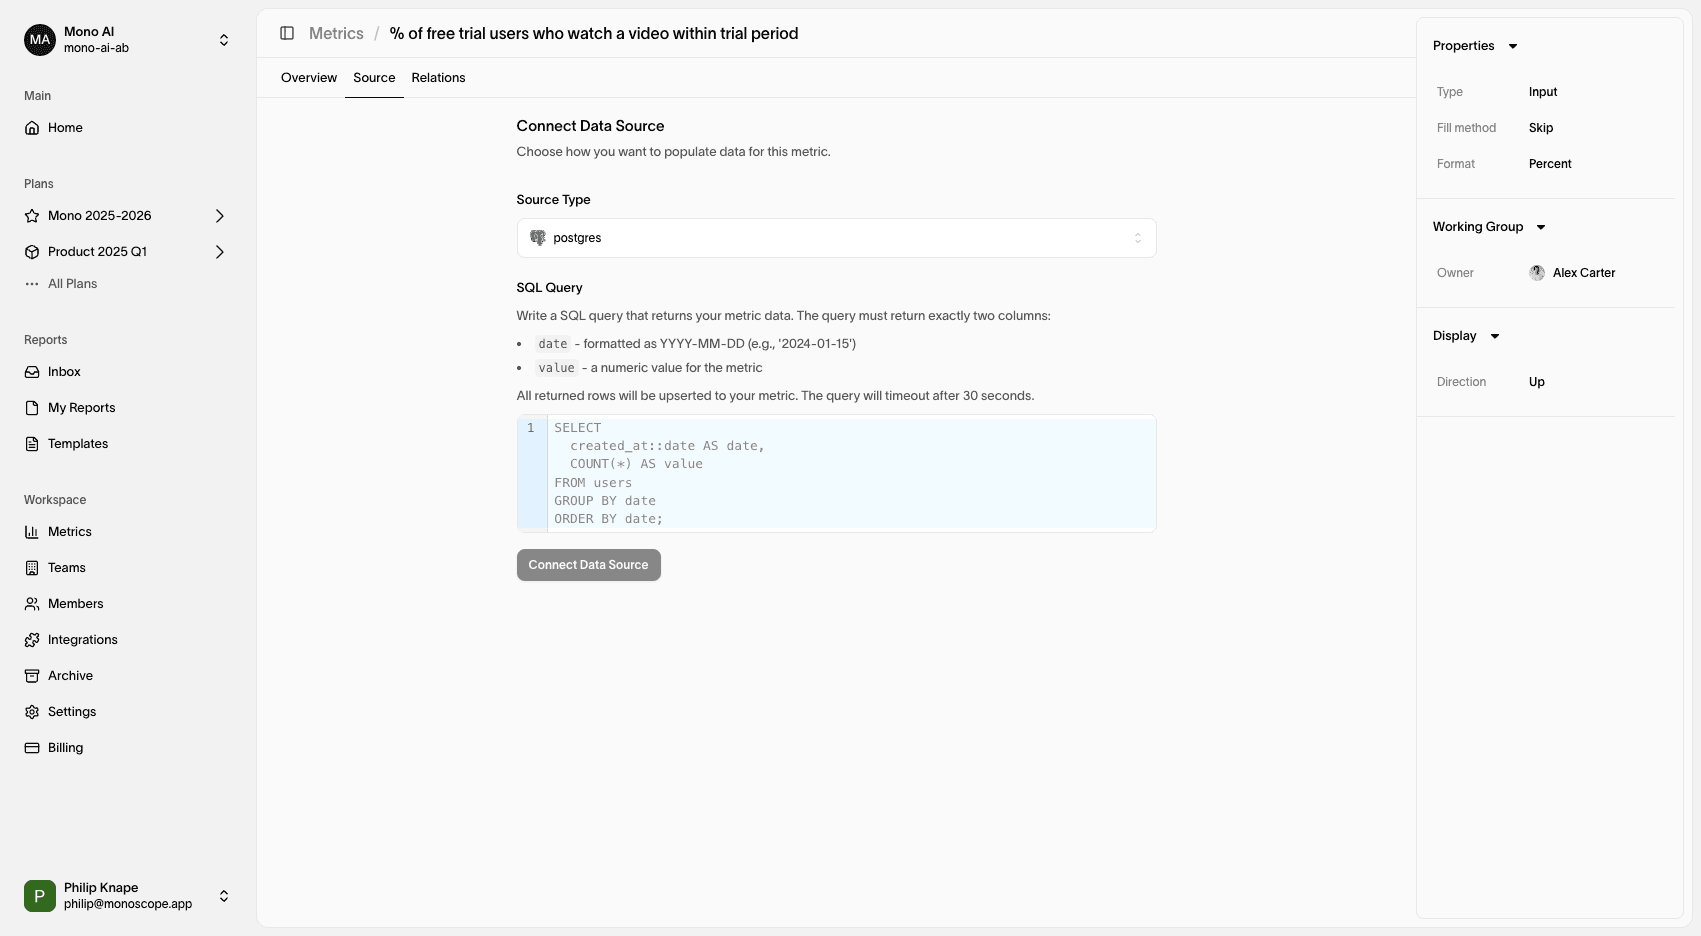
Task: Open the Metrics workspace section
Action: coord(69,531)
